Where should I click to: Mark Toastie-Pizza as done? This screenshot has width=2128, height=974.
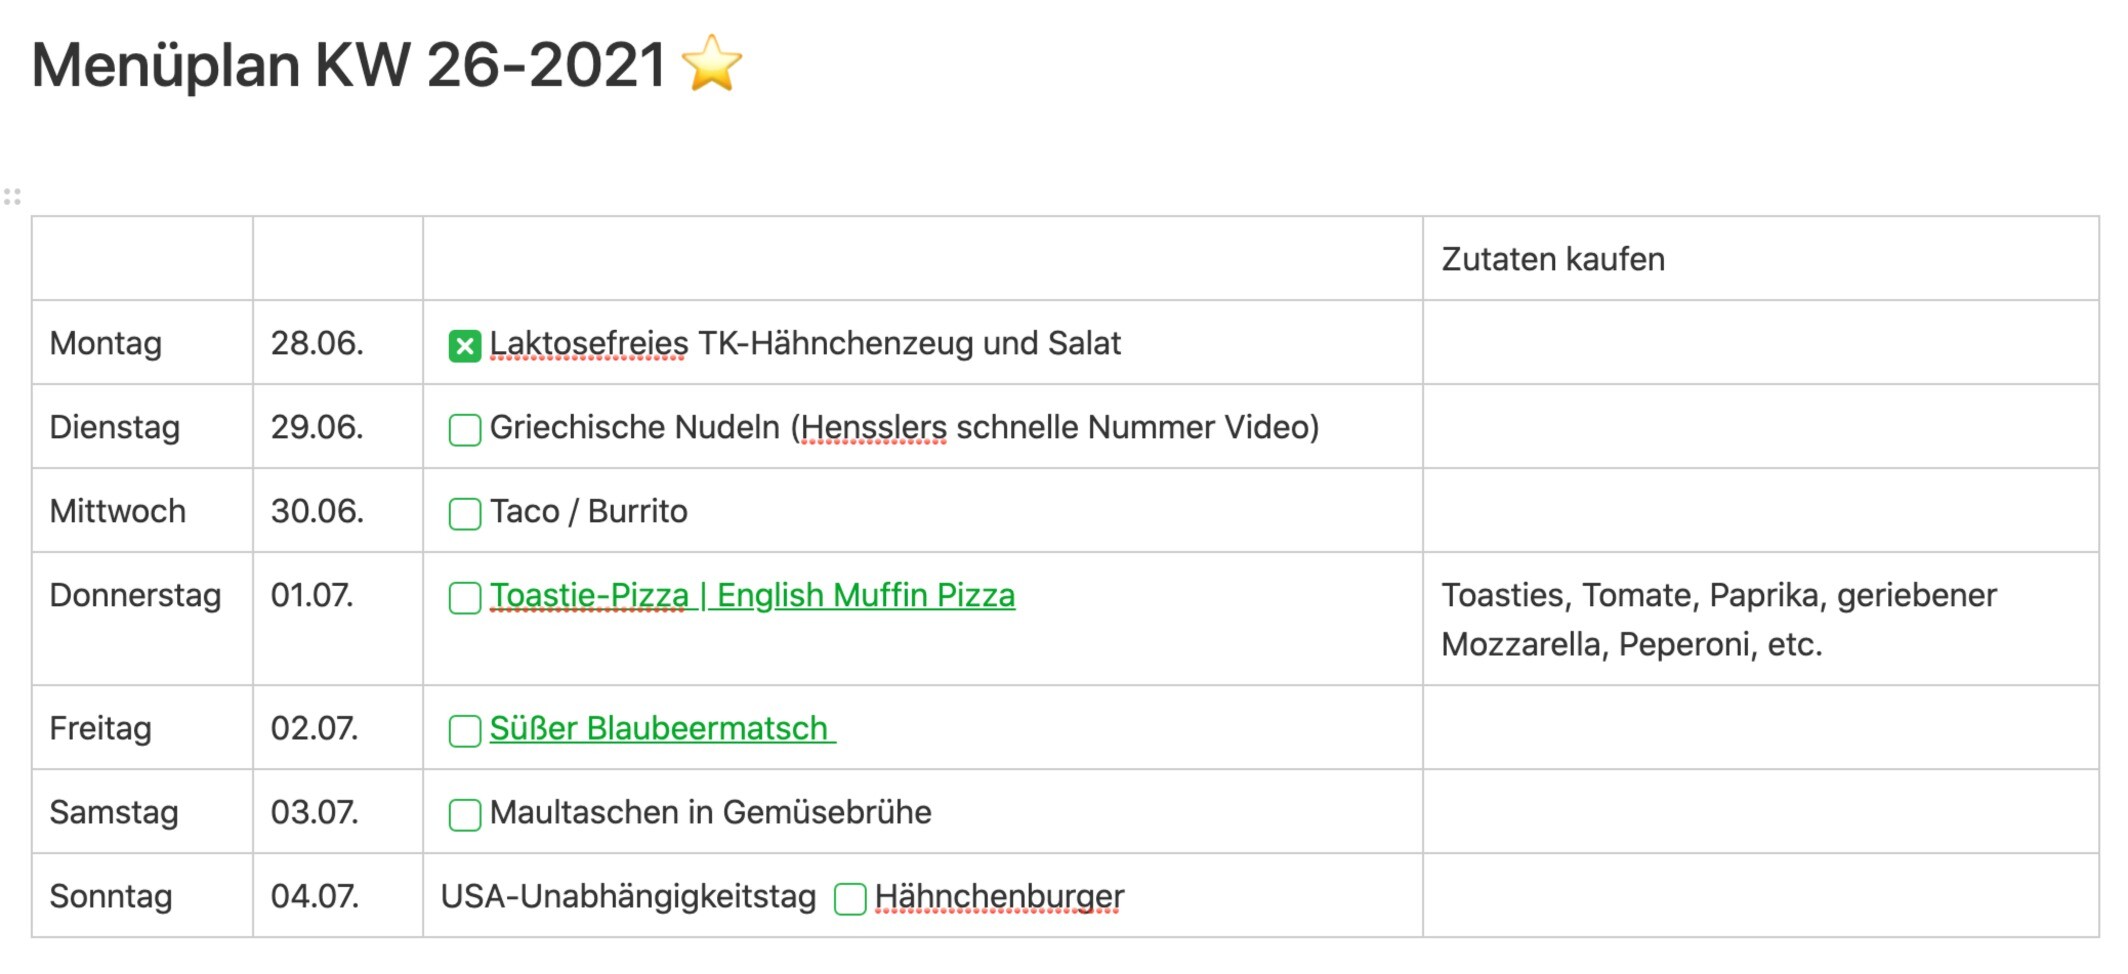point(464,598)
